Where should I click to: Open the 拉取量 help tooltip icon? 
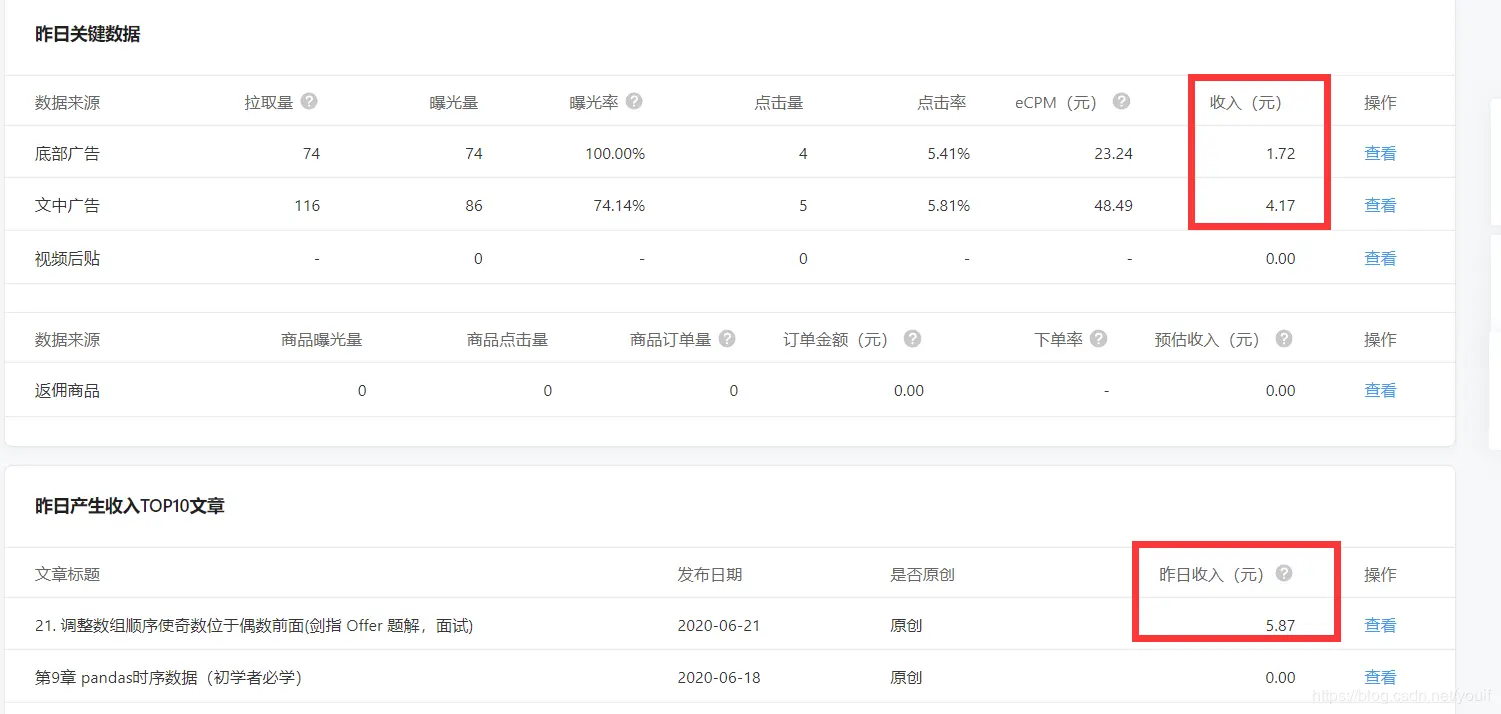[x=308, y=100]
